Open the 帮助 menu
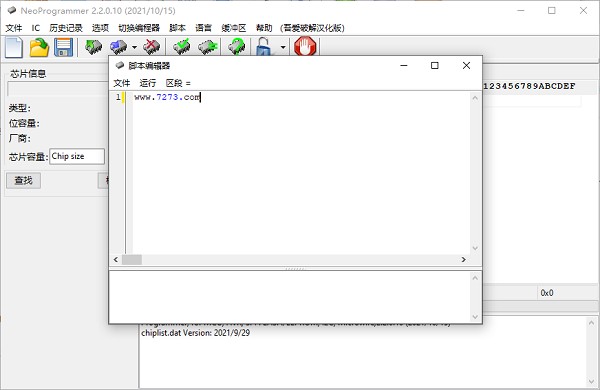Screen dimensions: 600x390 point(264,28)
